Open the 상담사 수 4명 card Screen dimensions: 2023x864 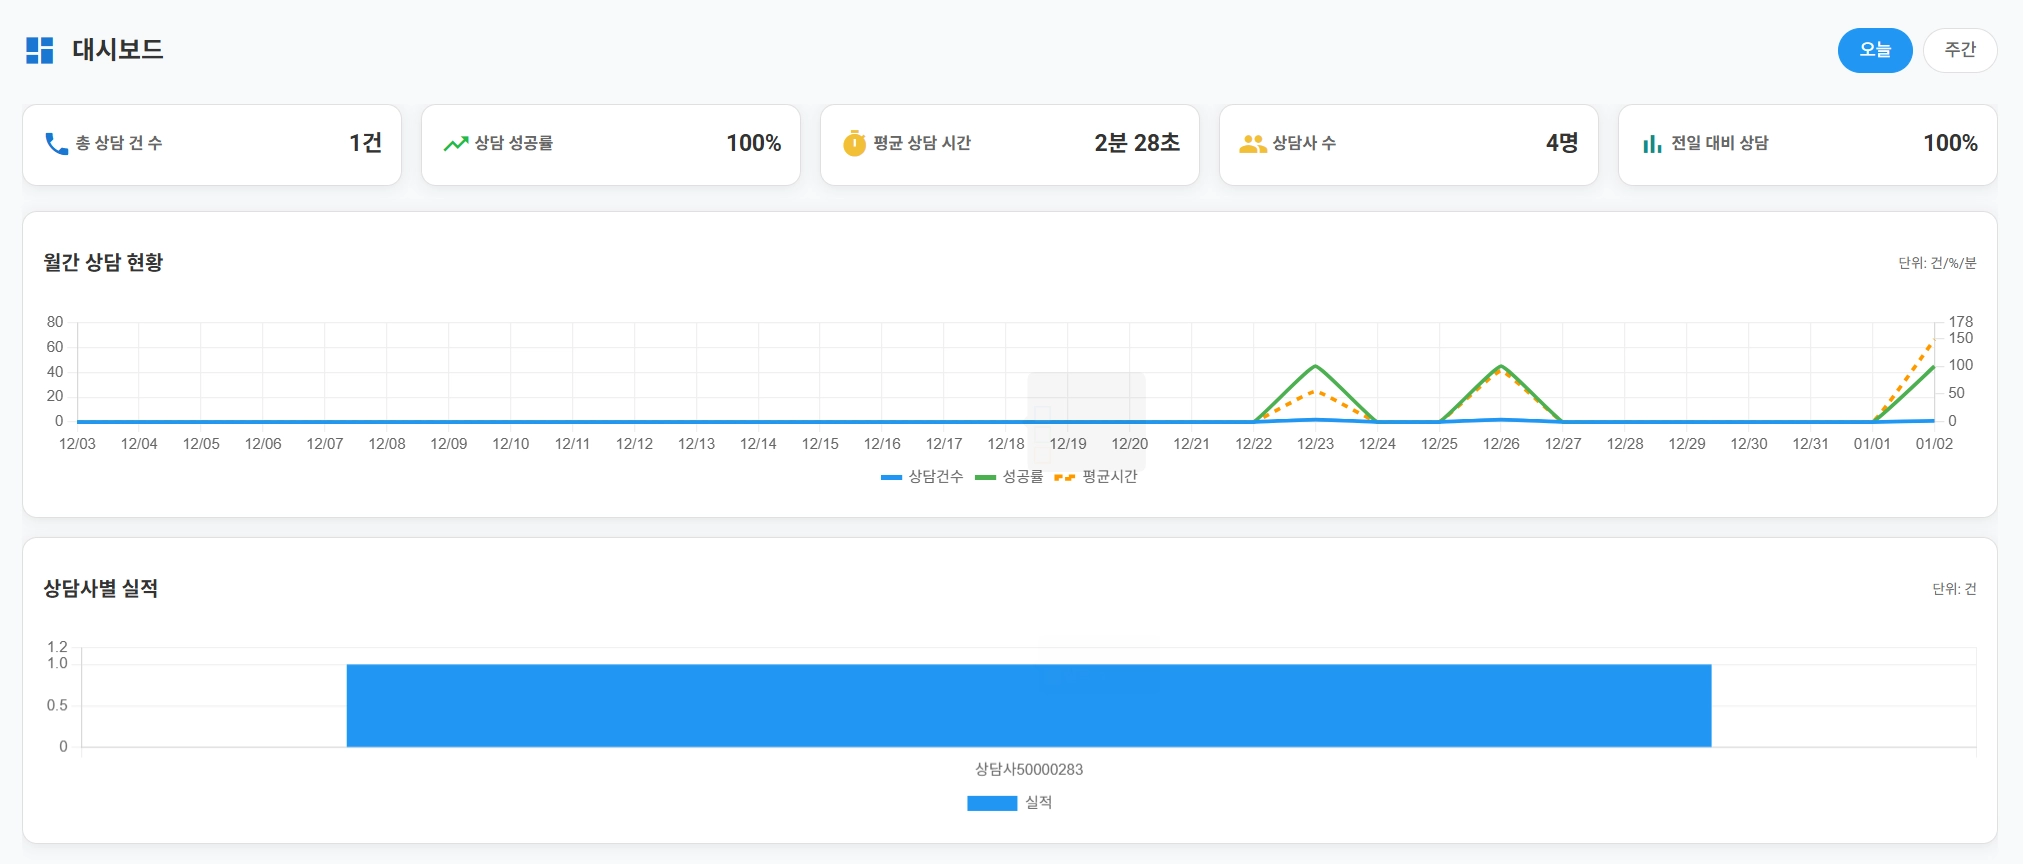(1409, 145)
